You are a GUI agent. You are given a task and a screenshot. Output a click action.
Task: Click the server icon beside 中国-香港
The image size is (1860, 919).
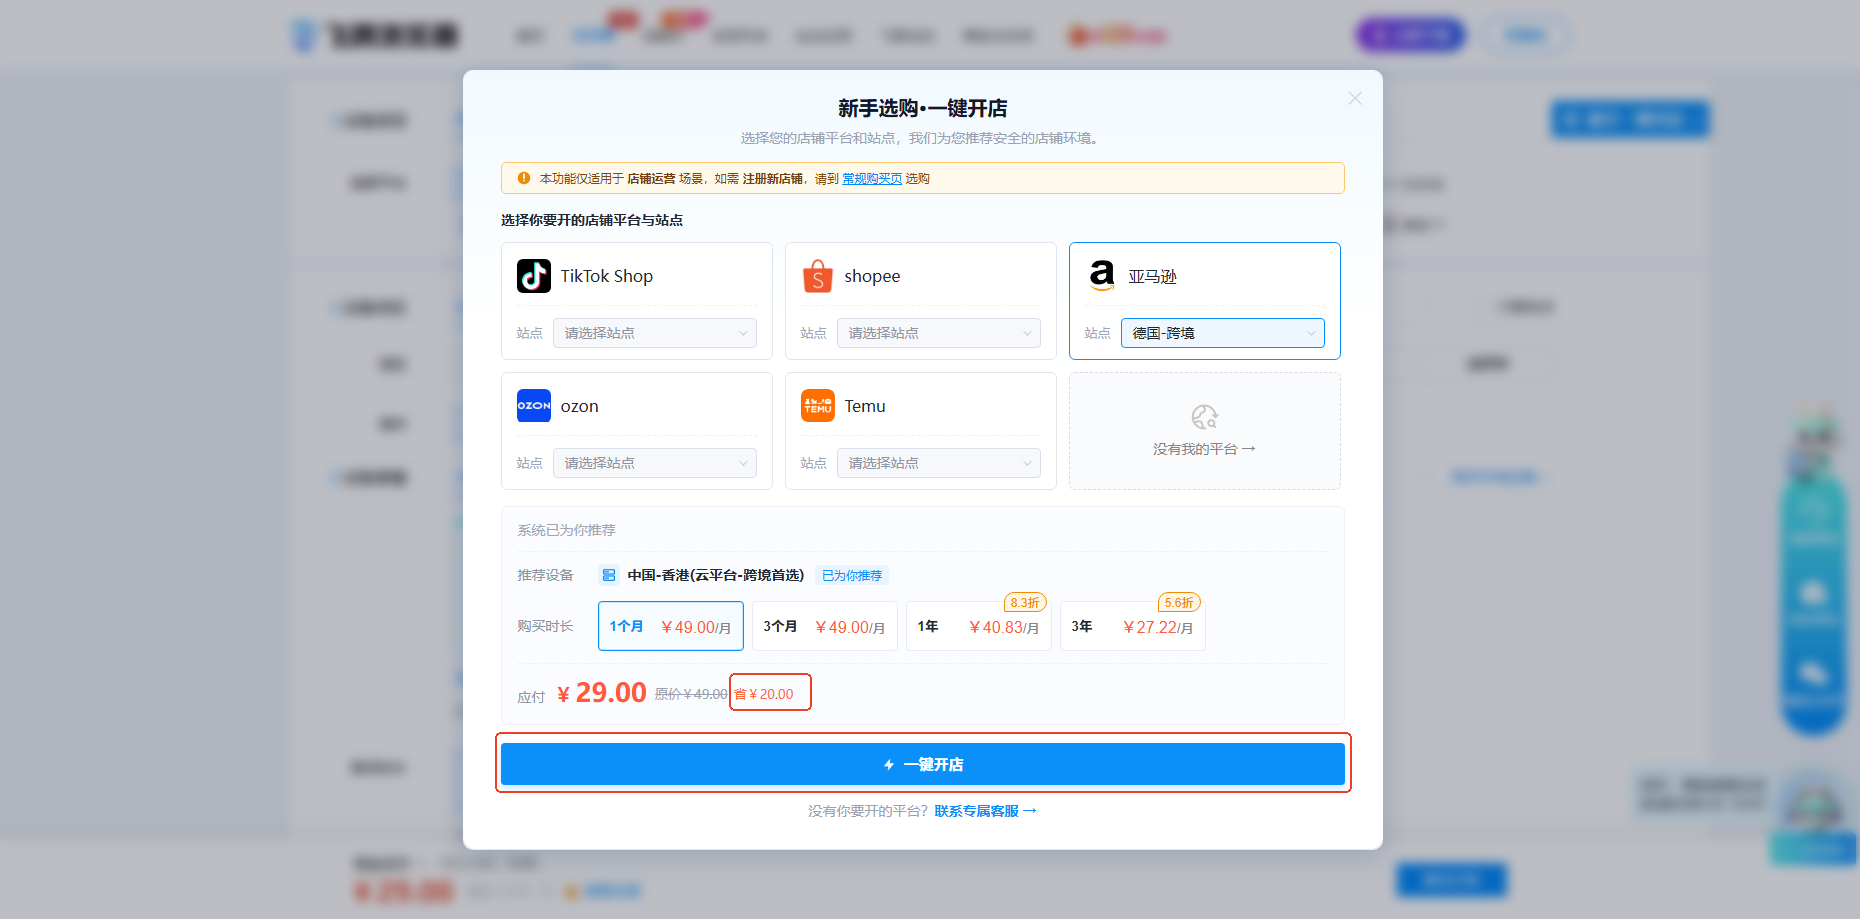pos(609,575)
